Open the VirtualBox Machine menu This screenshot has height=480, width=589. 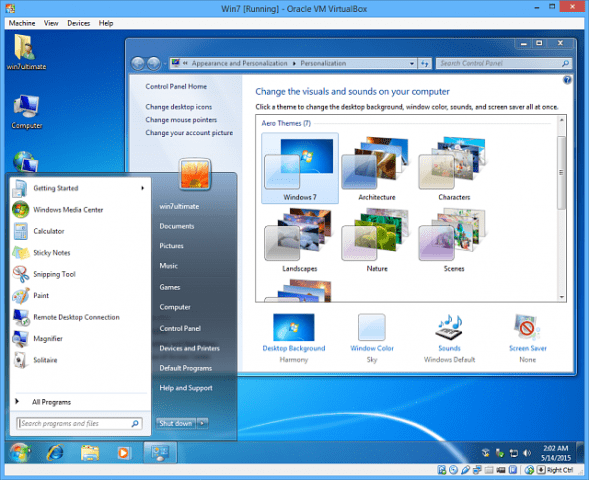22,23
